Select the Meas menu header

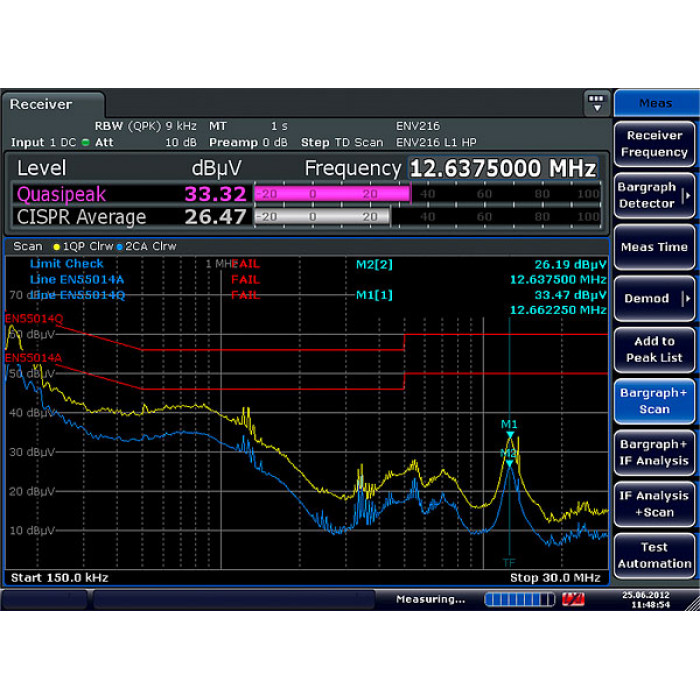[655, 104]
